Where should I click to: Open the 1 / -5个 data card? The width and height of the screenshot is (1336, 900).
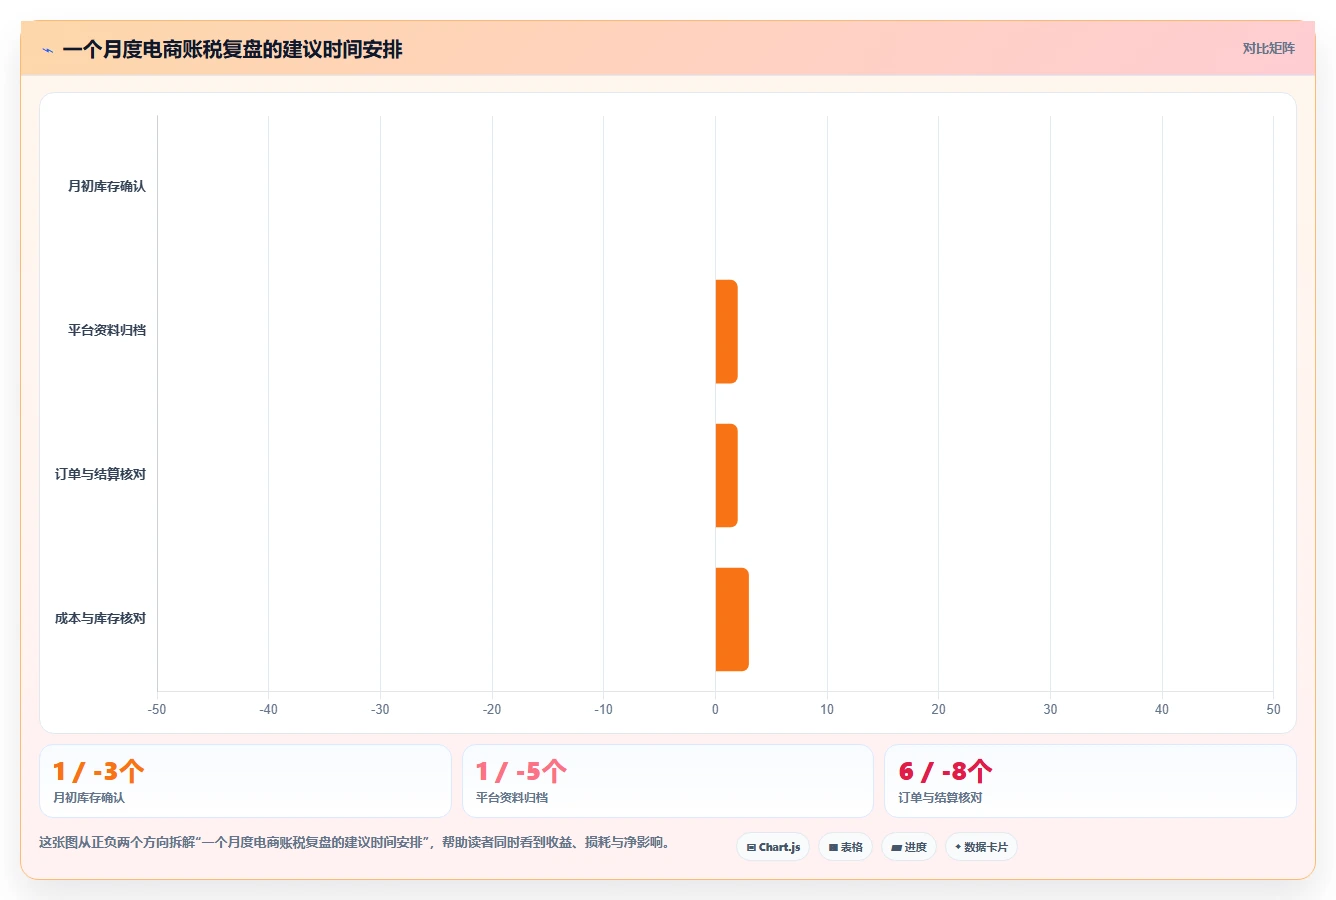(667, 781)
